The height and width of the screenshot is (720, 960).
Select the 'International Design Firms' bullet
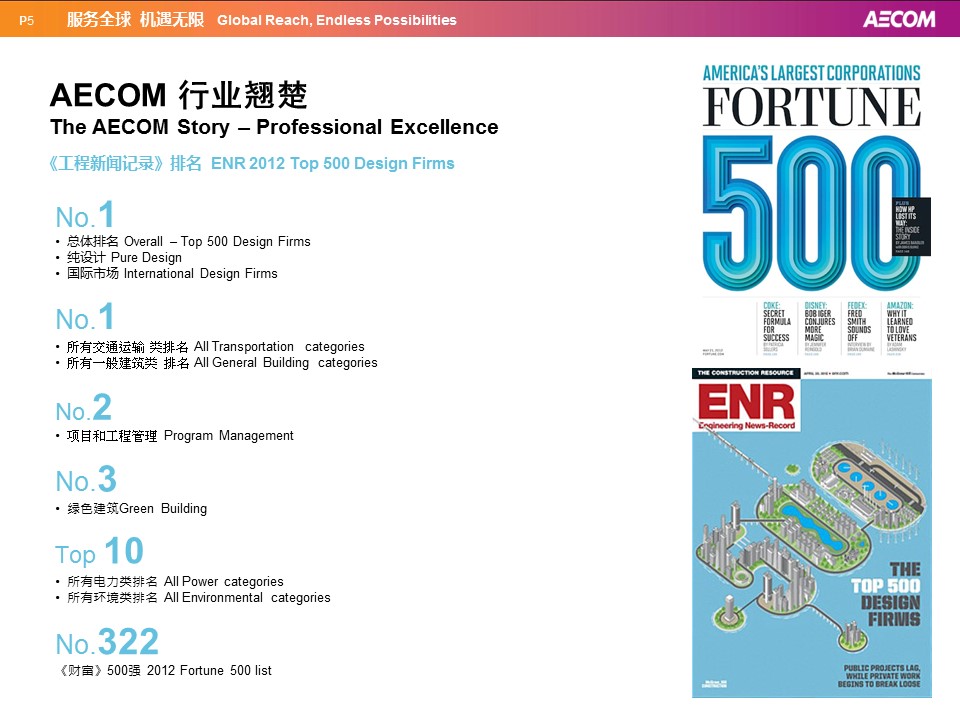pos(172,273)
